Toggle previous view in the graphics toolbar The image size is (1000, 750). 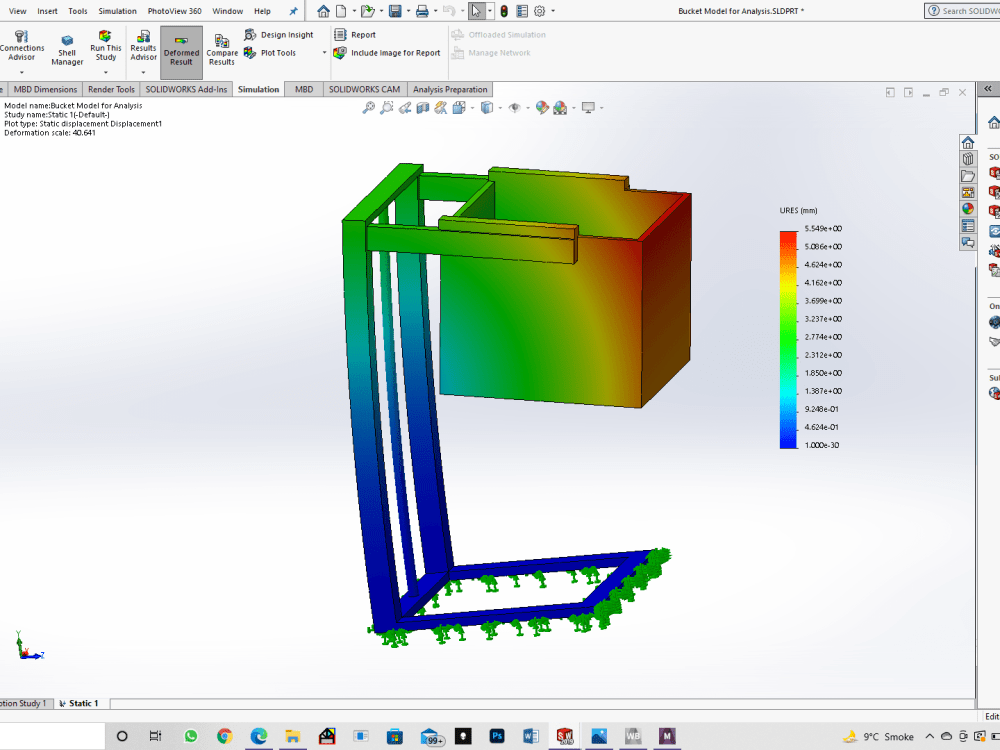click(405, 107)
